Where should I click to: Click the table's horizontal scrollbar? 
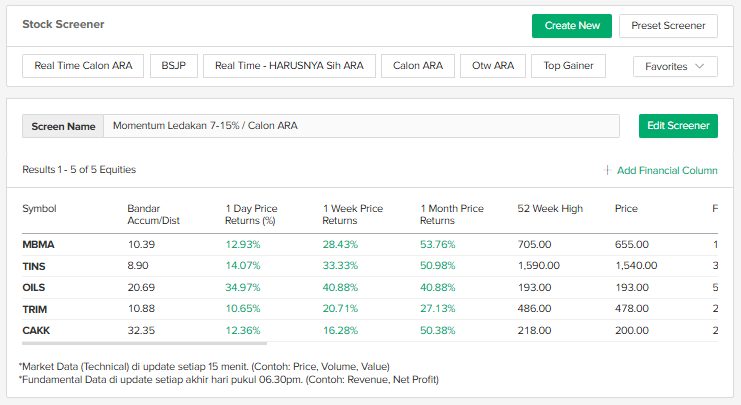[x=190, y=343]
